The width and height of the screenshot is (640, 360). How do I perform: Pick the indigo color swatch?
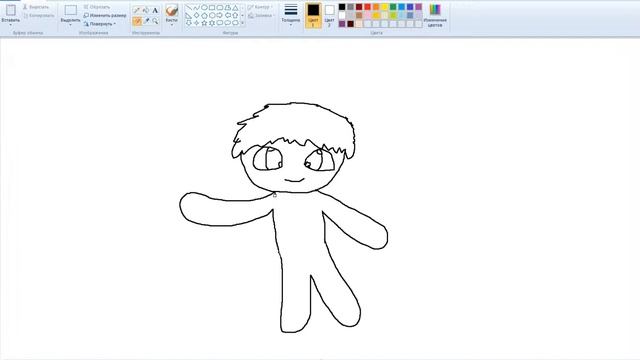click(x=410, y=7)
